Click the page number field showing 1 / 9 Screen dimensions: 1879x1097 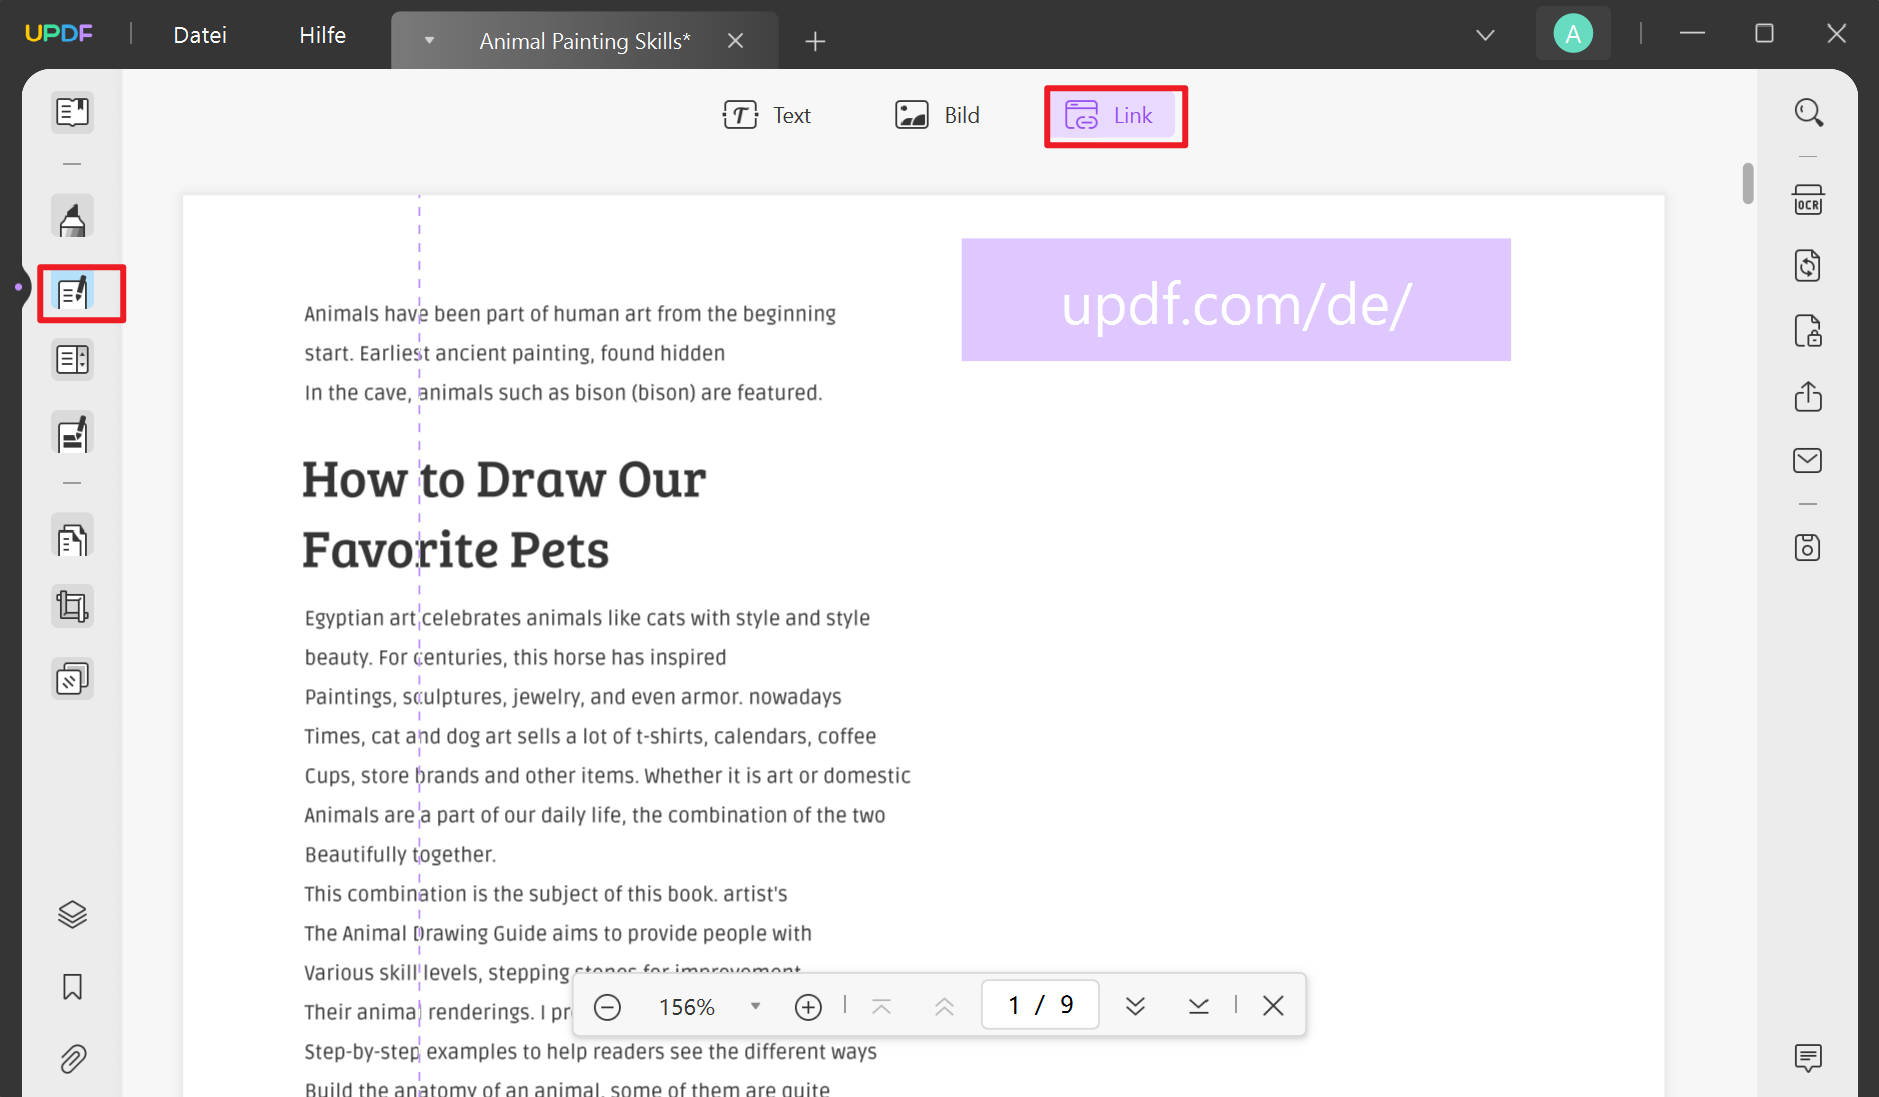1039,1005
